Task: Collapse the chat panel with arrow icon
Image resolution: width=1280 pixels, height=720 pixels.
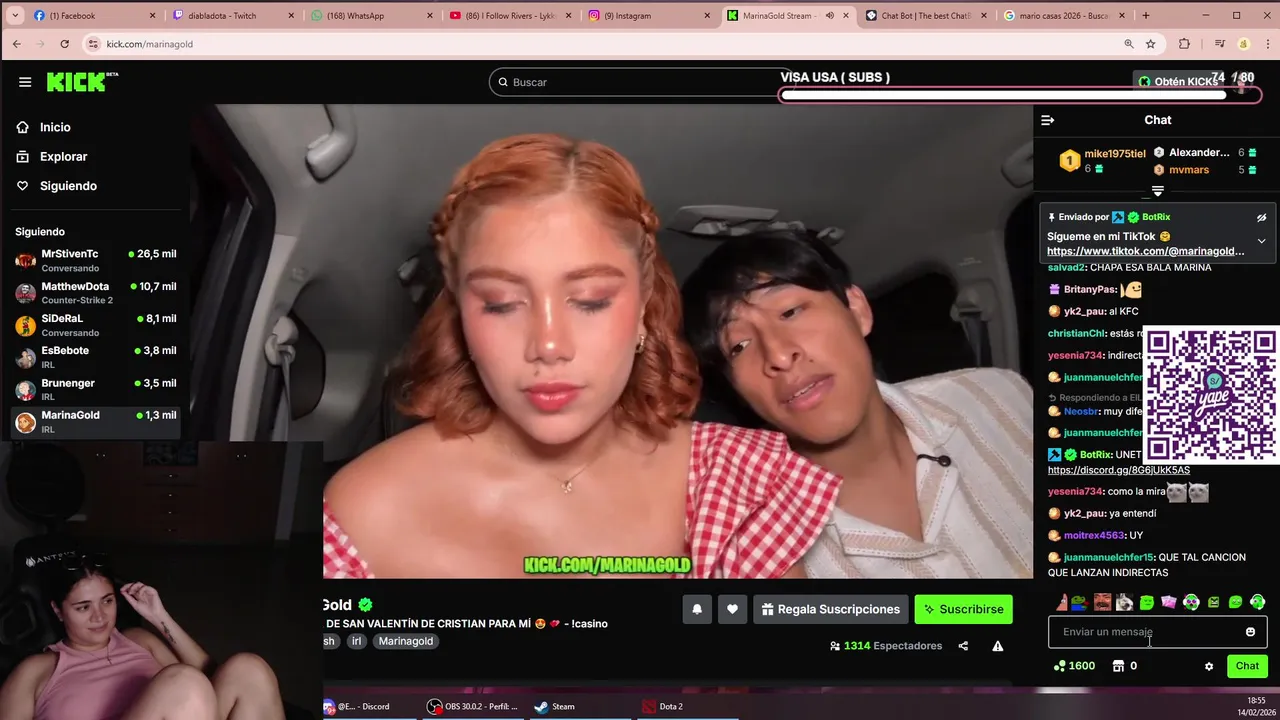Action: pyautogui.click(x=1047, y=120)
